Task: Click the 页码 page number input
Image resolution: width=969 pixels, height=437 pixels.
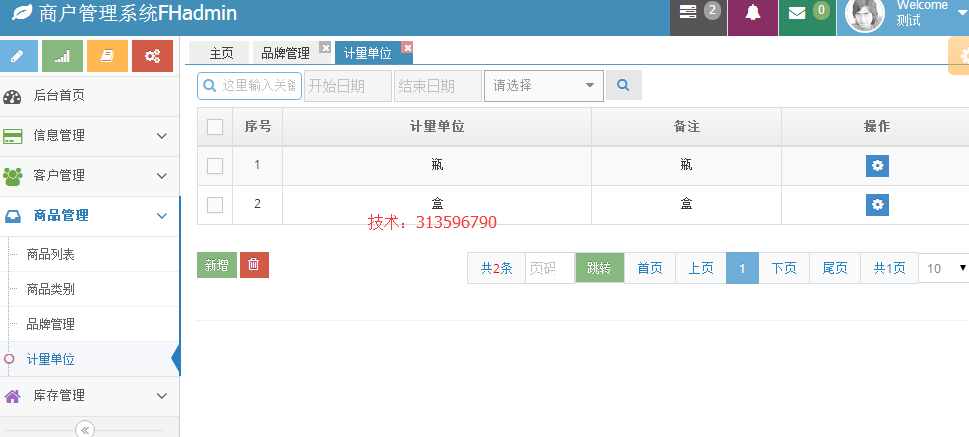Action: pyautogui.click(x=550, y=268)
